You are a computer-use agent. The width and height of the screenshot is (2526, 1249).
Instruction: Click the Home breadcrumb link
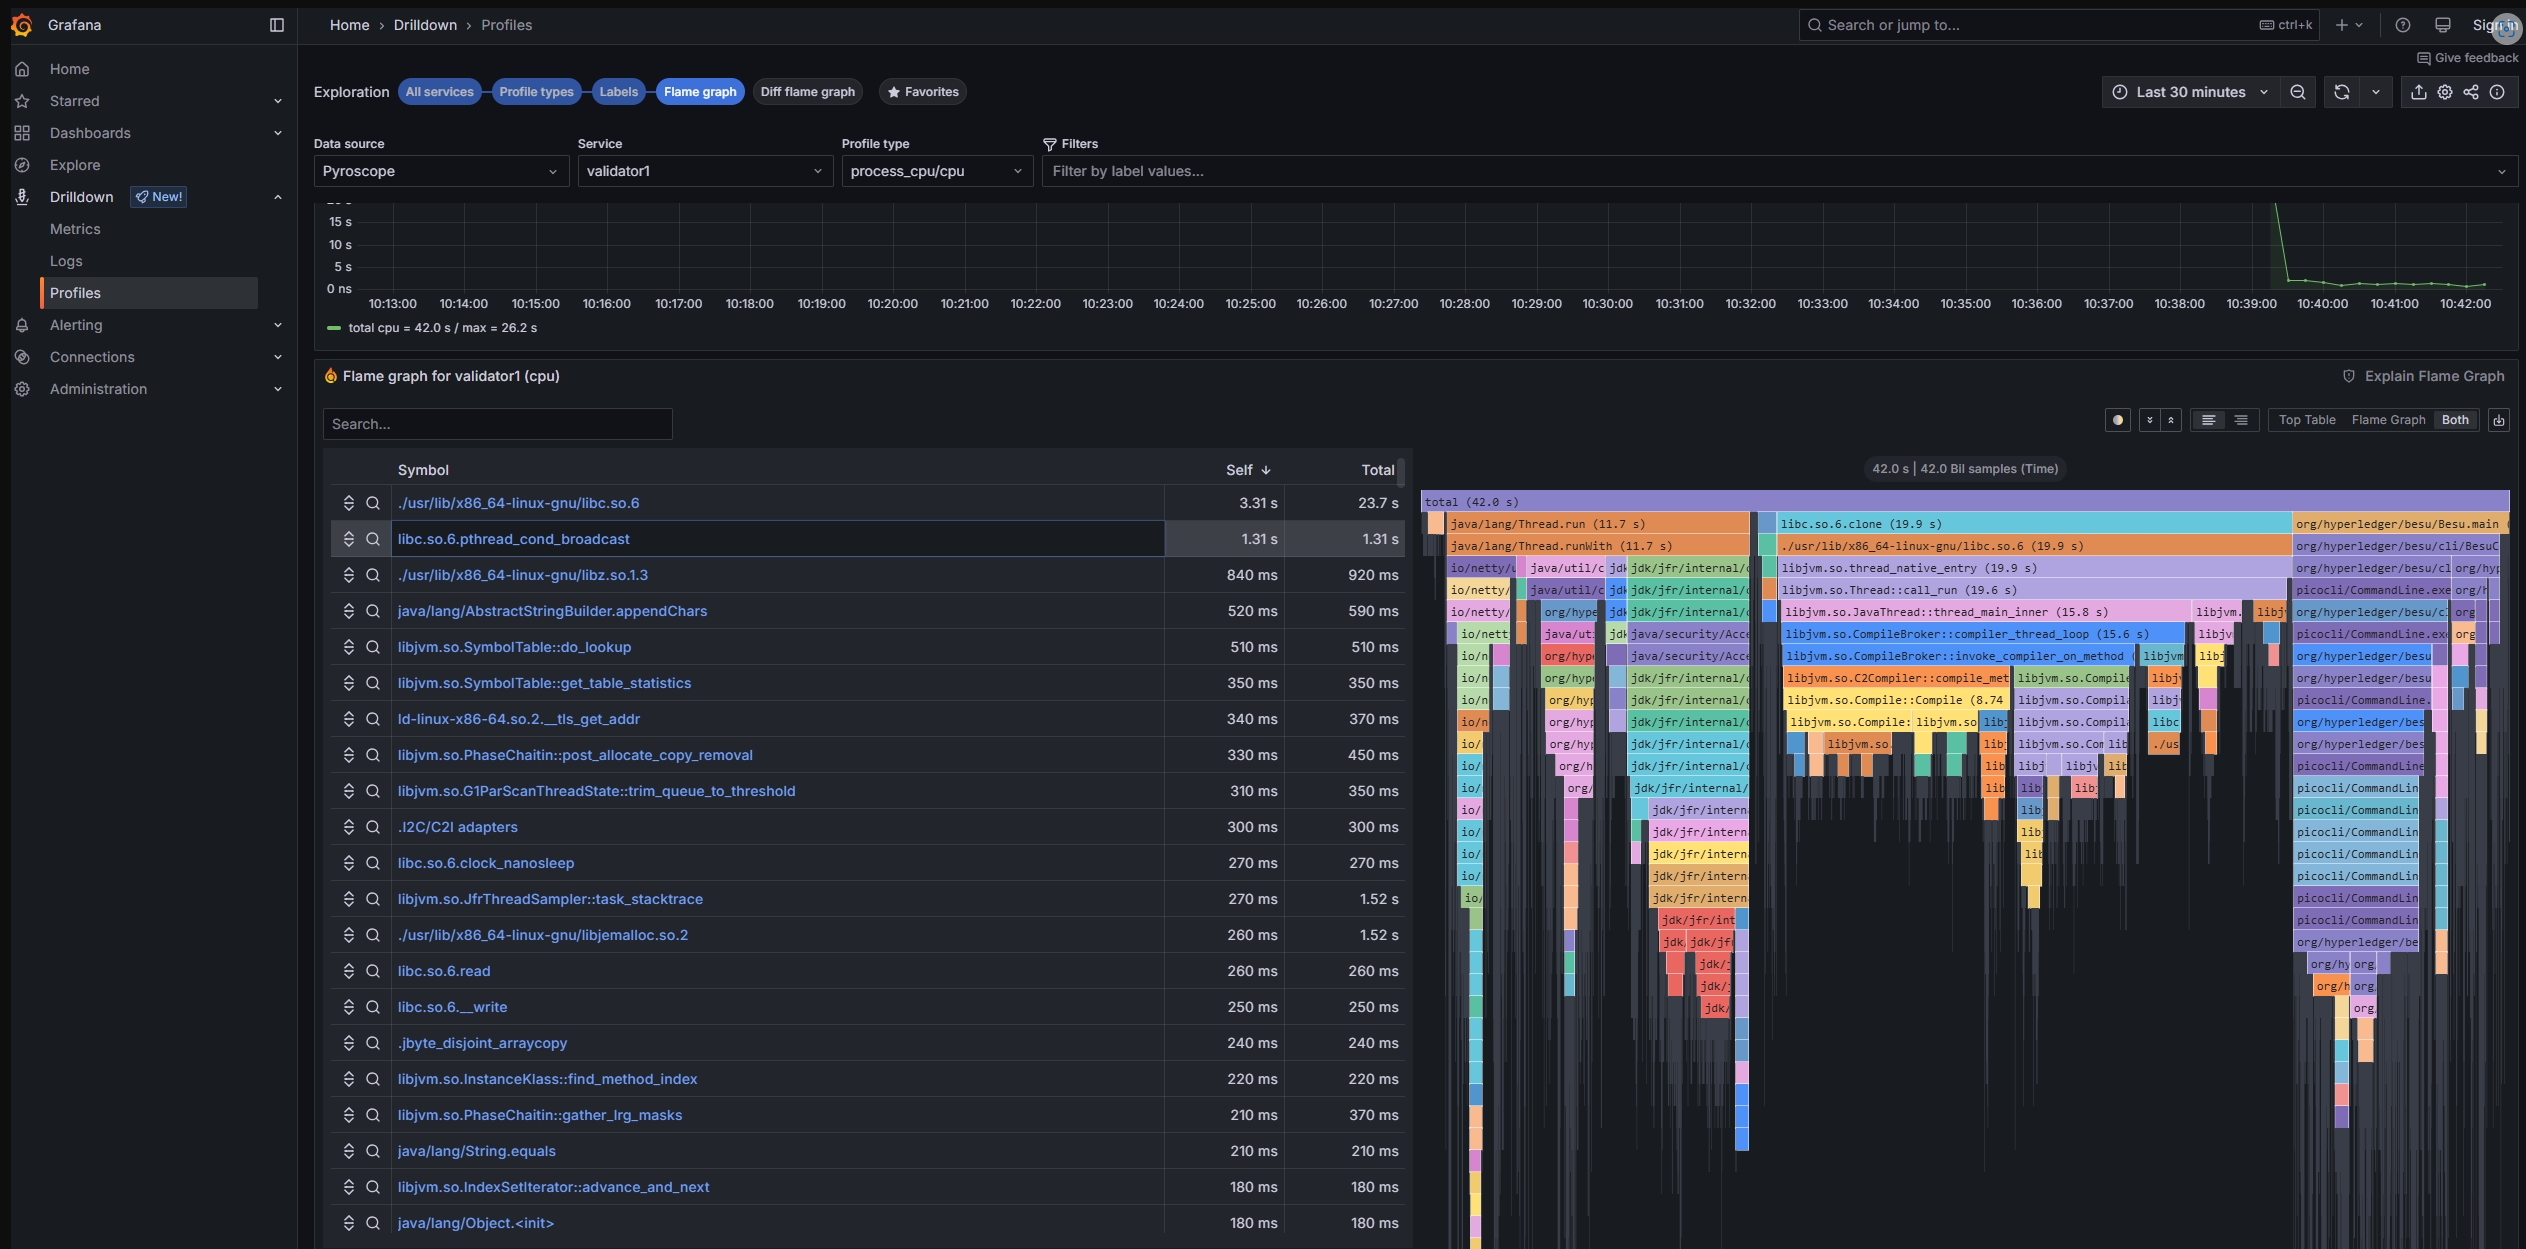[x=349, y=25]
